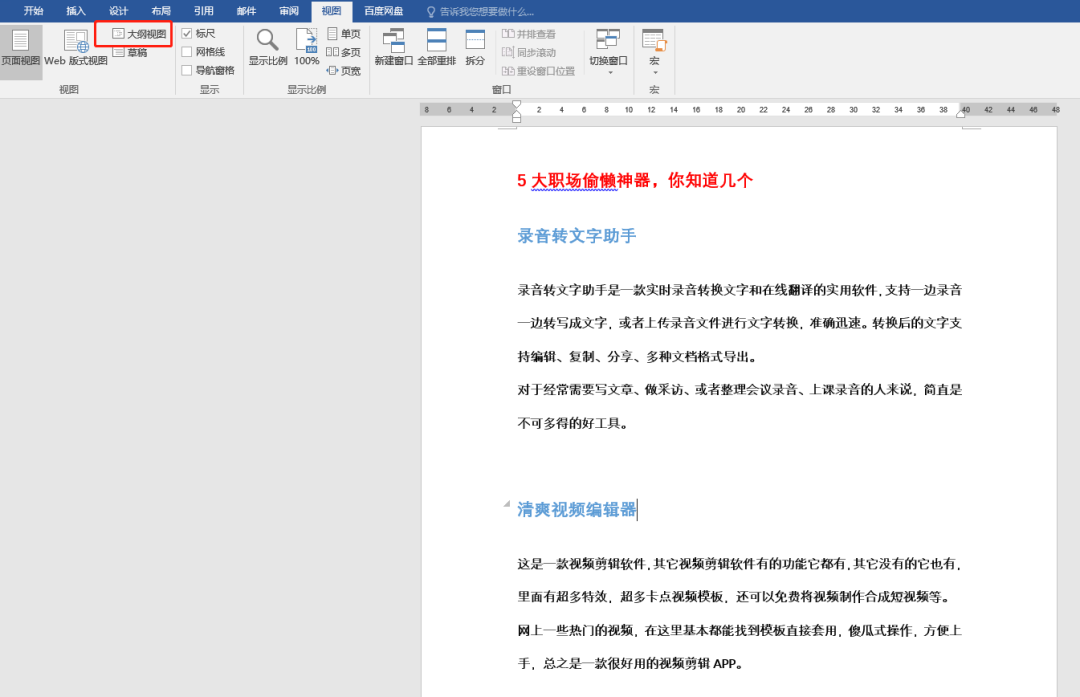Click the horizontal ruler bar
1080x697 pixels.
(739, 110)
